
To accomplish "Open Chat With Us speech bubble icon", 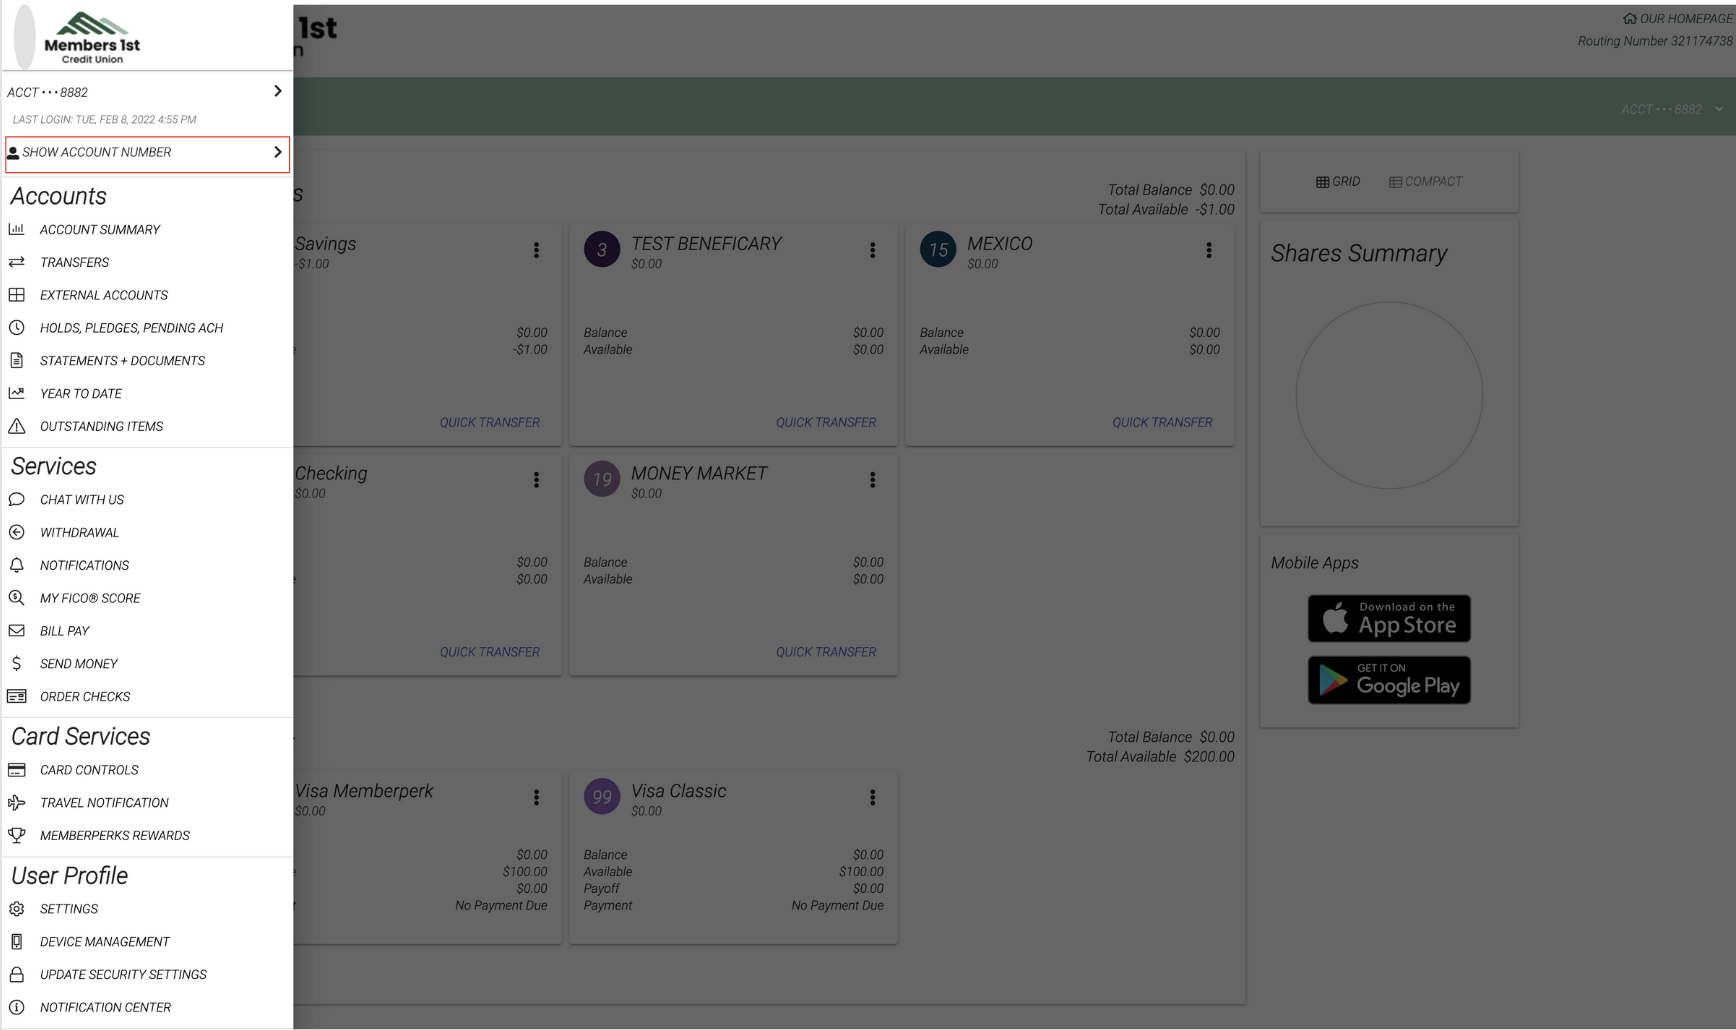I will pos(17,500).
